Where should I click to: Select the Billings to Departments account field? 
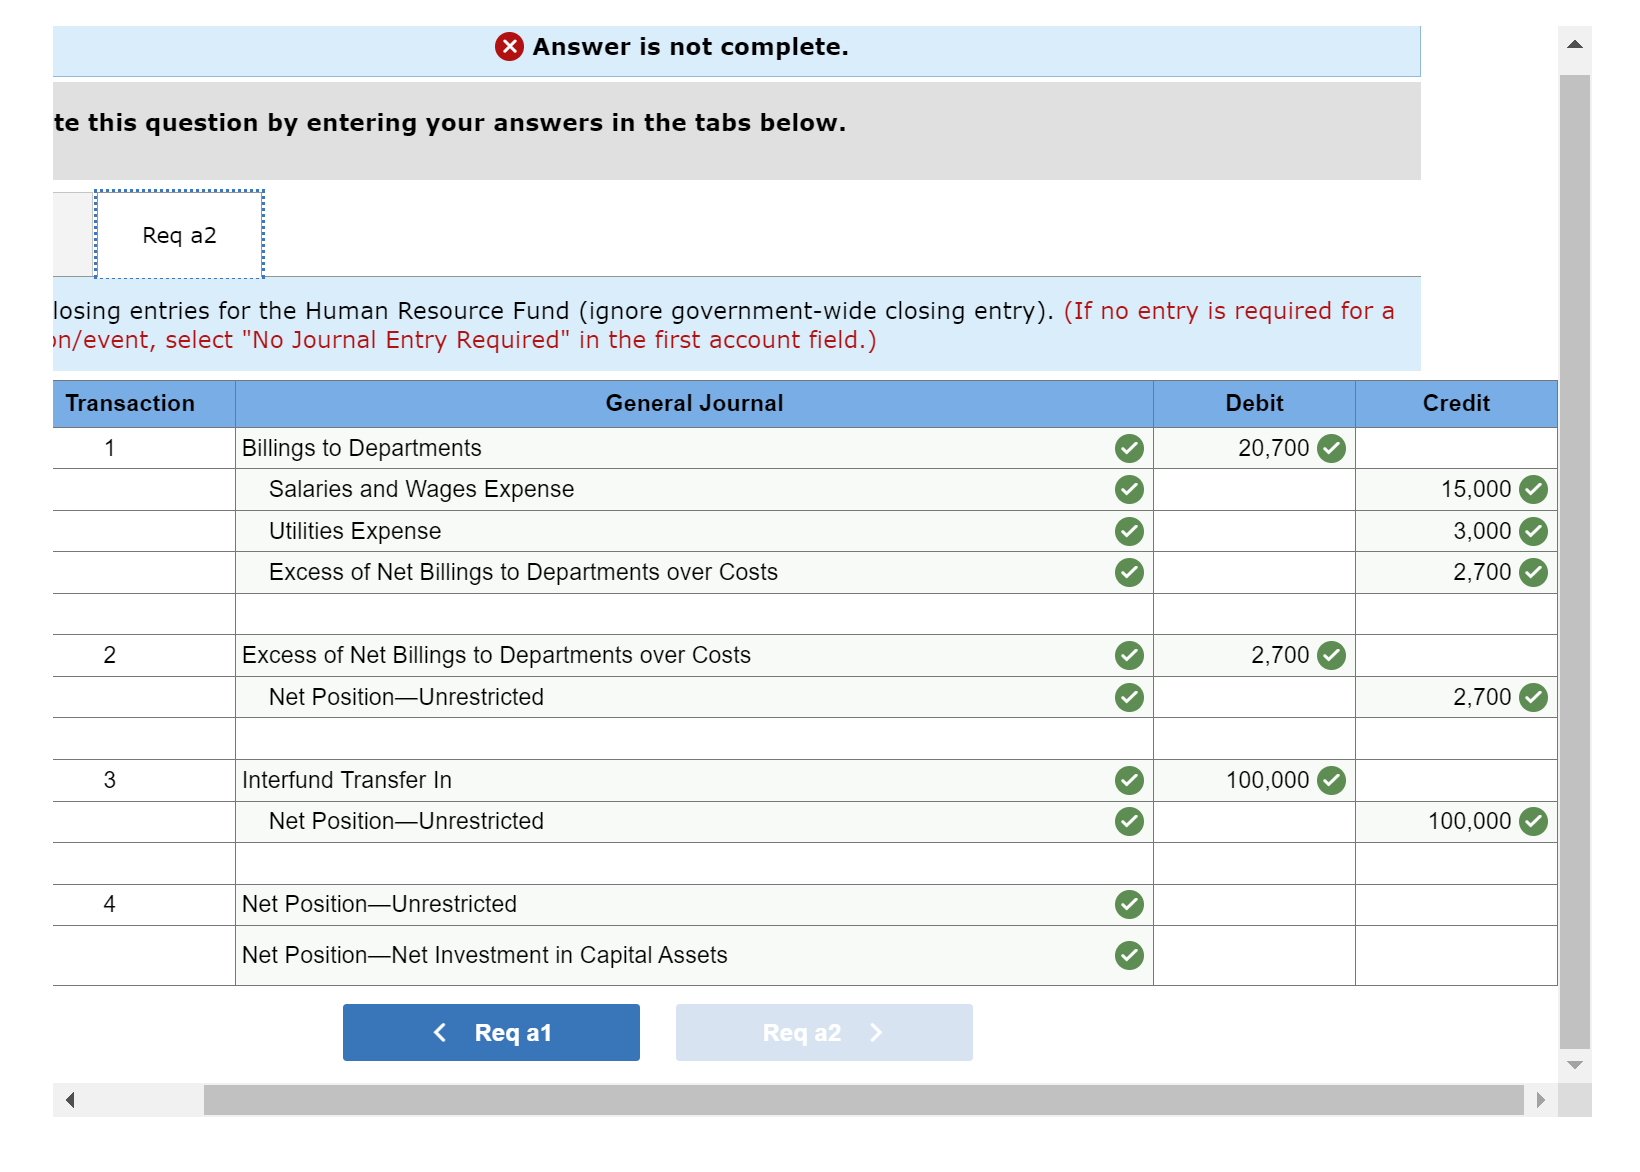coord(694,448)
